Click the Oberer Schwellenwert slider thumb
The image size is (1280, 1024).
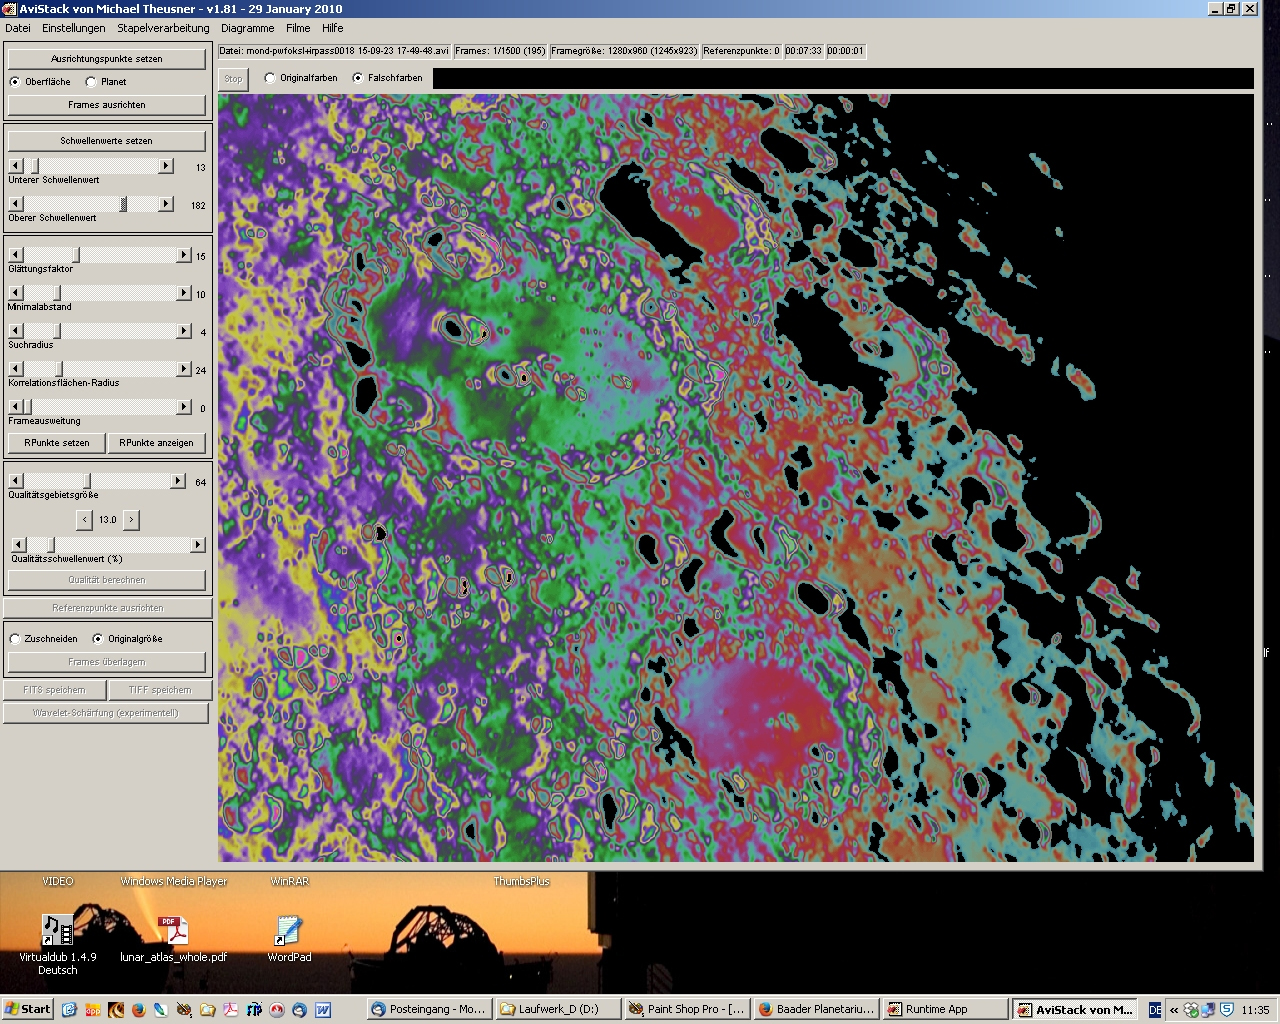(124, 204)
